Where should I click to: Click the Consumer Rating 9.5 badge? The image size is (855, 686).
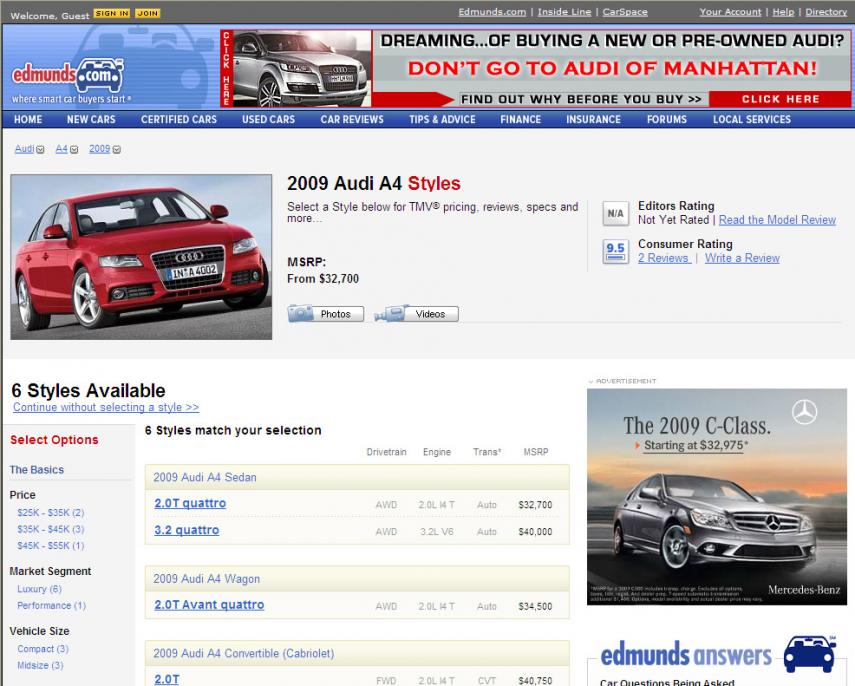pyautogui.click(x=616, y=251)
